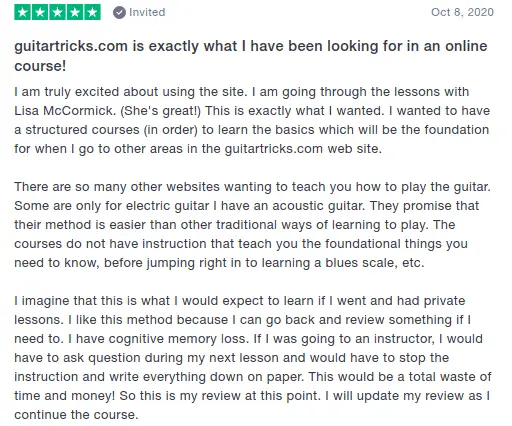
Task: Click the final line continue the course.
Action: pyautogui.click(x=76, y=415)
